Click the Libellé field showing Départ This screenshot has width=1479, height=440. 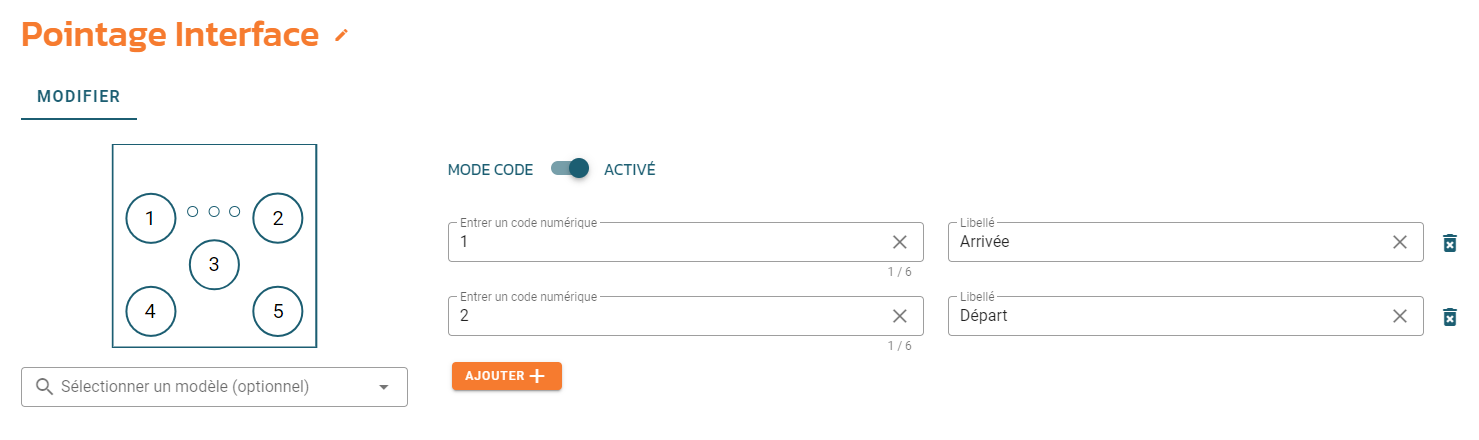tap(1185, 316)
